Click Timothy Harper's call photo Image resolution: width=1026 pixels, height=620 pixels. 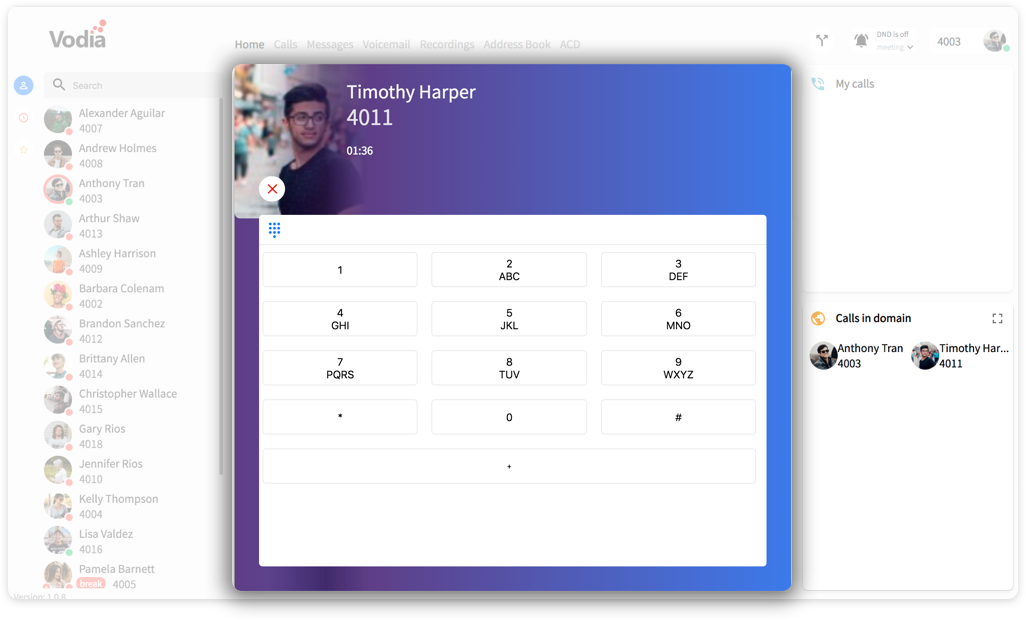[298, 140]
